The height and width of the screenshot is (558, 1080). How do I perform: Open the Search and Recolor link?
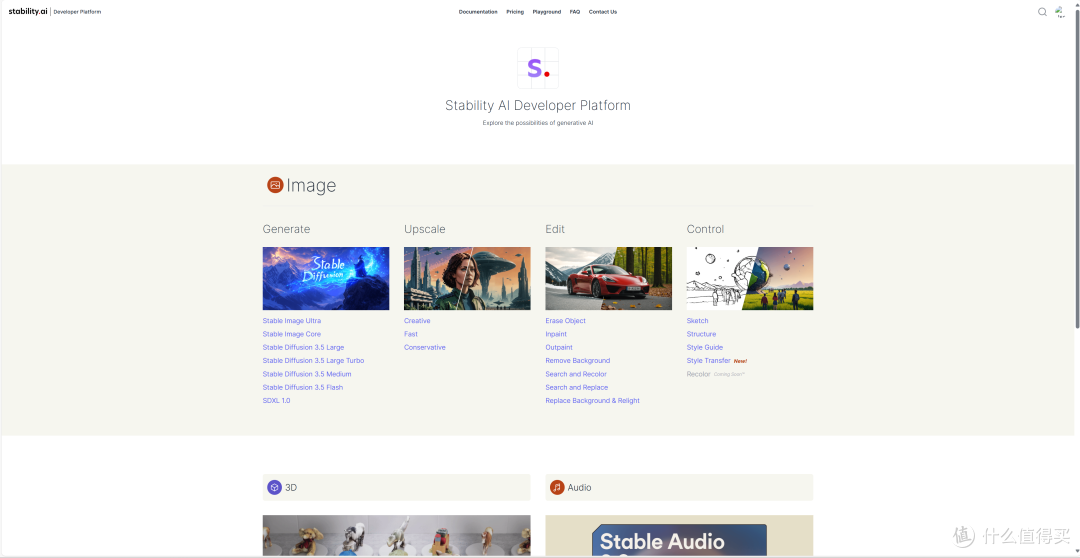pyautogui.click(x=576, y=374)
